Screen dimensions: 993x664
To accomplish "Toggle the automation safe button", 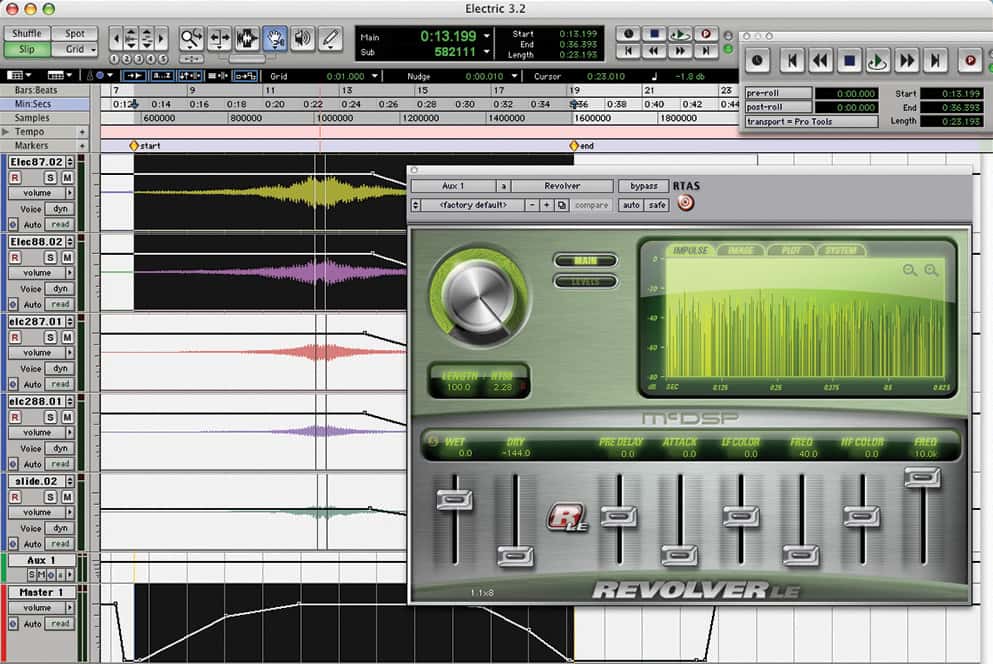I will pyautogui.click(x=657, y=205).
